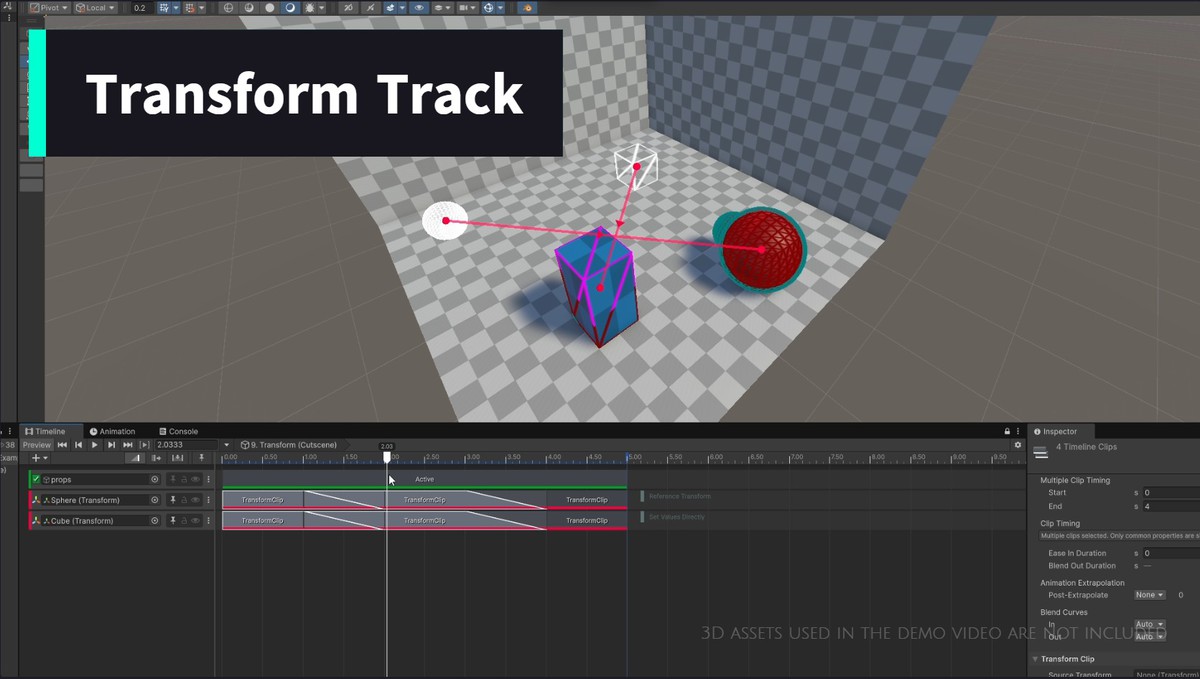Screen dimensions: 1200x679
Task: Toggle the timeline mix edit mode icon
Action: pyautogui.click(x=135, y=458)
